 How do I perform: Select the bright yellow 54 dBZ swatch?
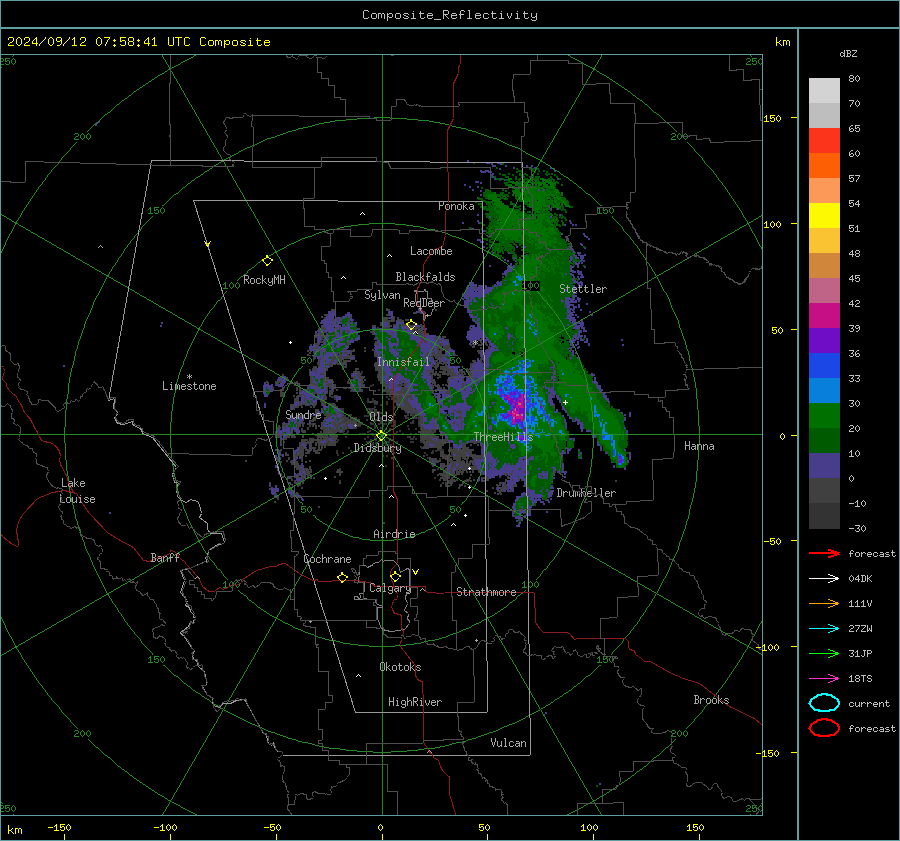pos(824,215)
